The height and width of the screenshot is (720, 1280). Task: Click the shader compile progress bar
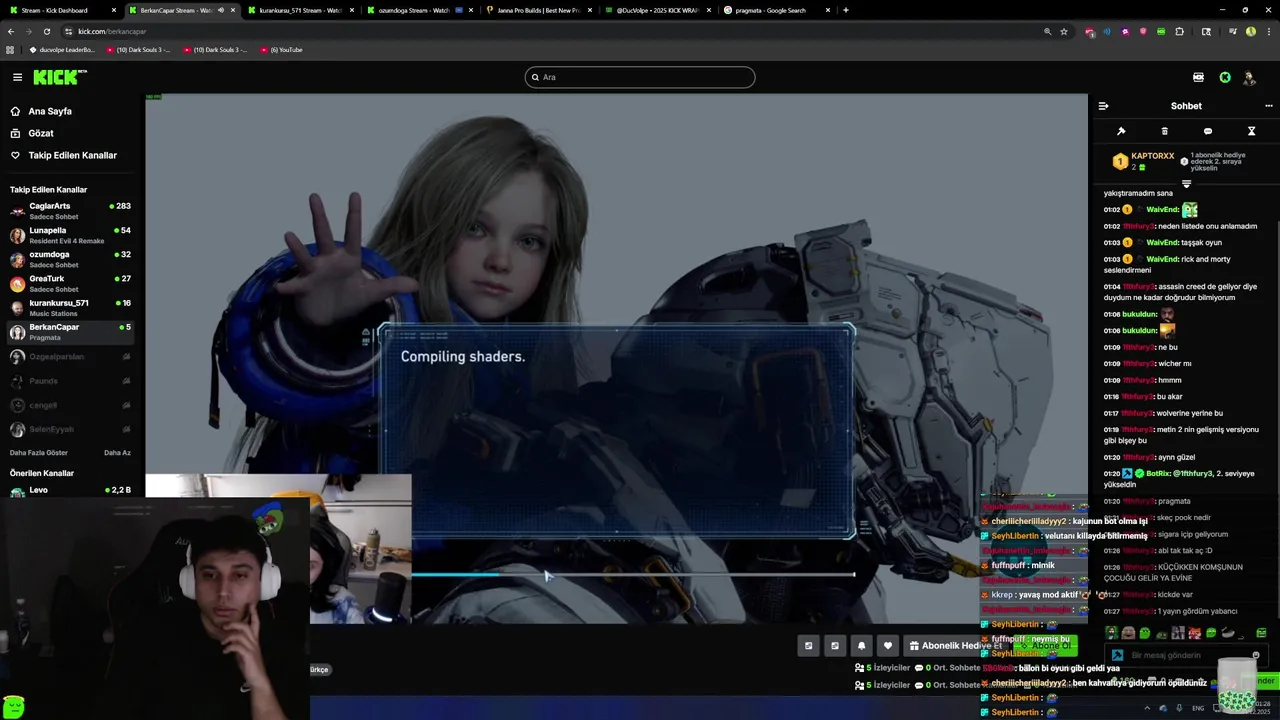point(634,574)
